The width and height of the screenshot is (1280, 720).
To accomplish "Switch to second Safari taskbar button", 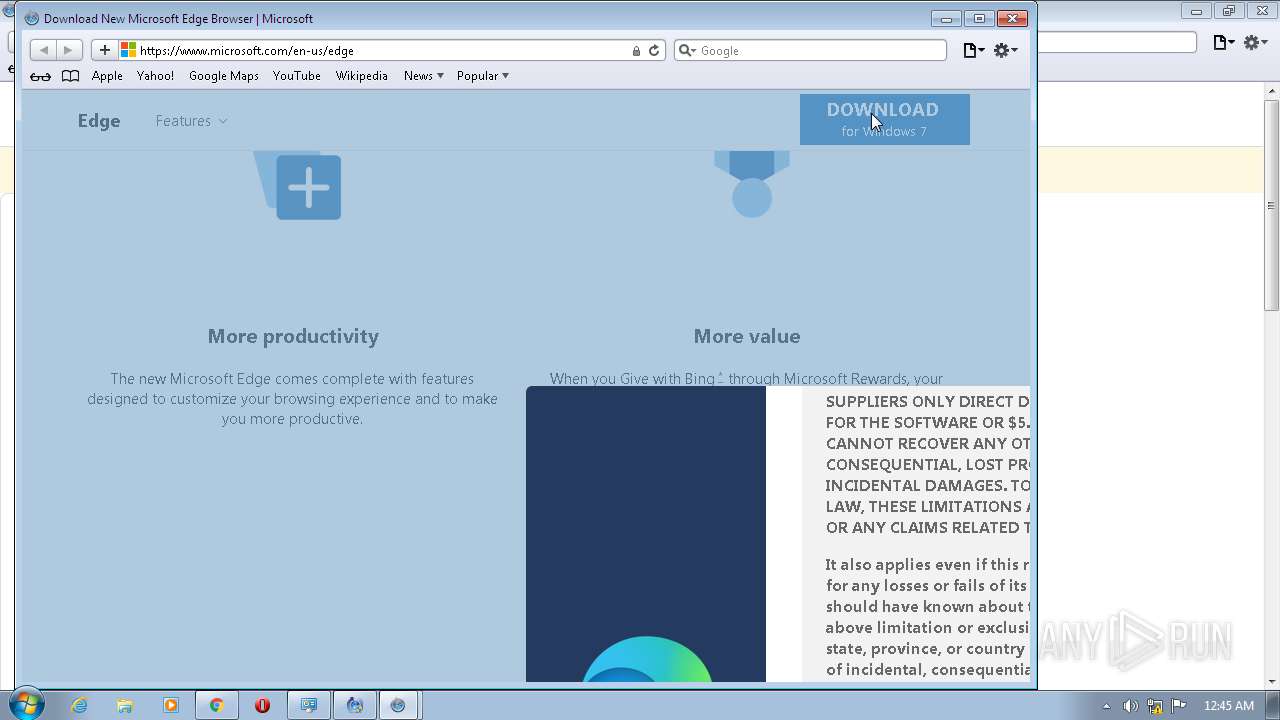I will (x=399, y=705).
